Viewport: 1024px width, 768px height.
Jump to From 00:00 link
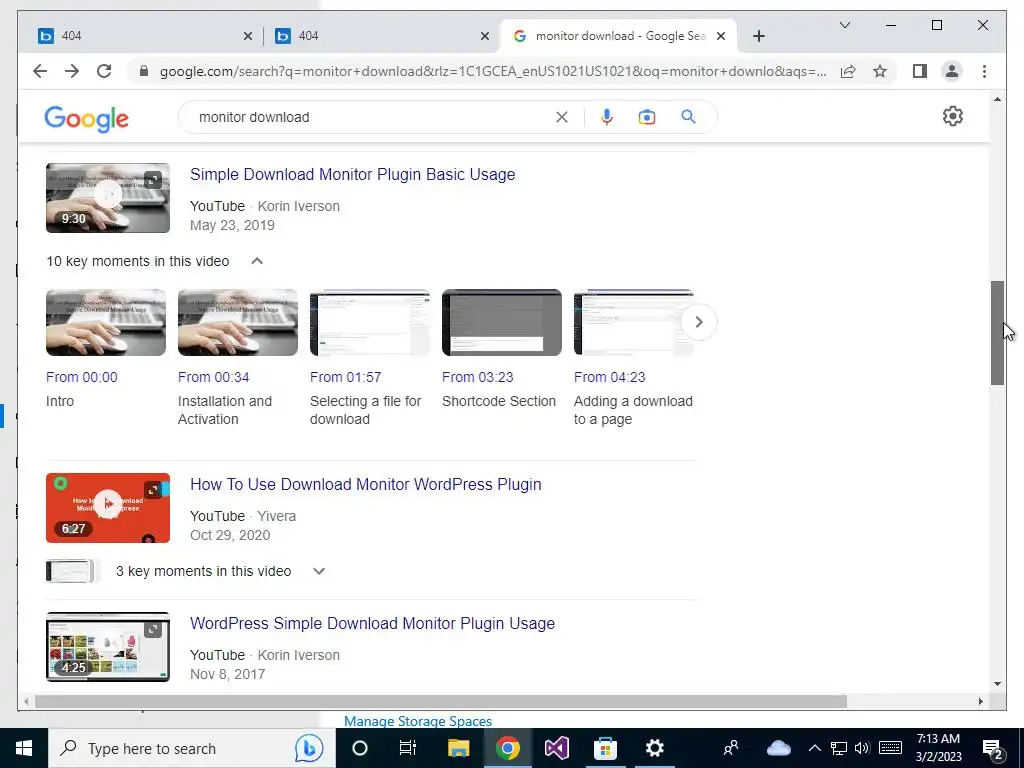point(82,377)
